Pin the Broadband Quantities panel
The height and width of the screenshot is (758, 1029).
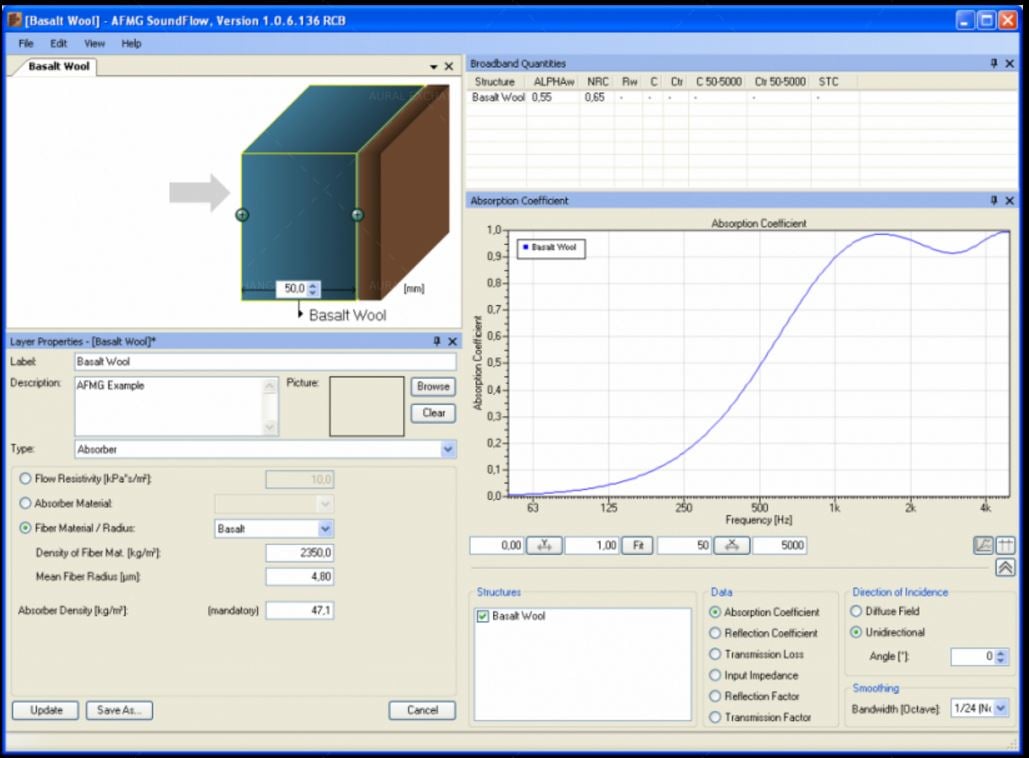[994, 64]
